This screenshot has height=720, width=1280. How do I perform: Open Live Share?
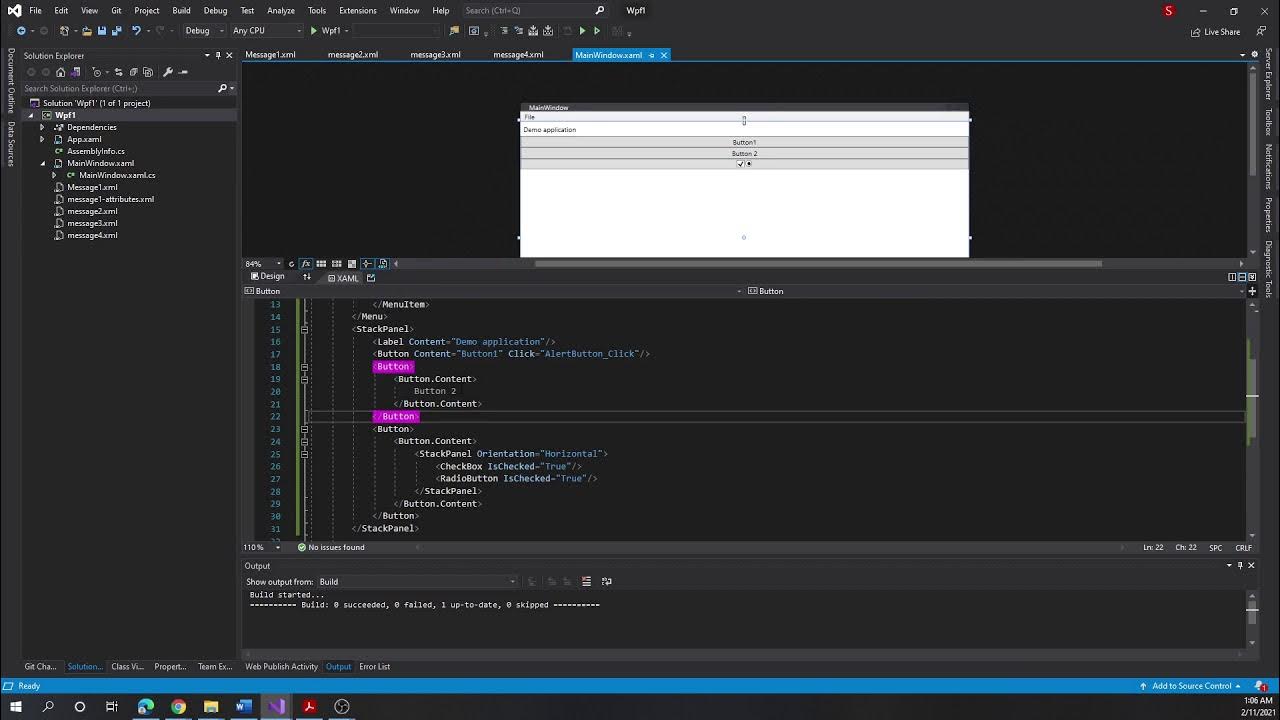[1215, 32]
